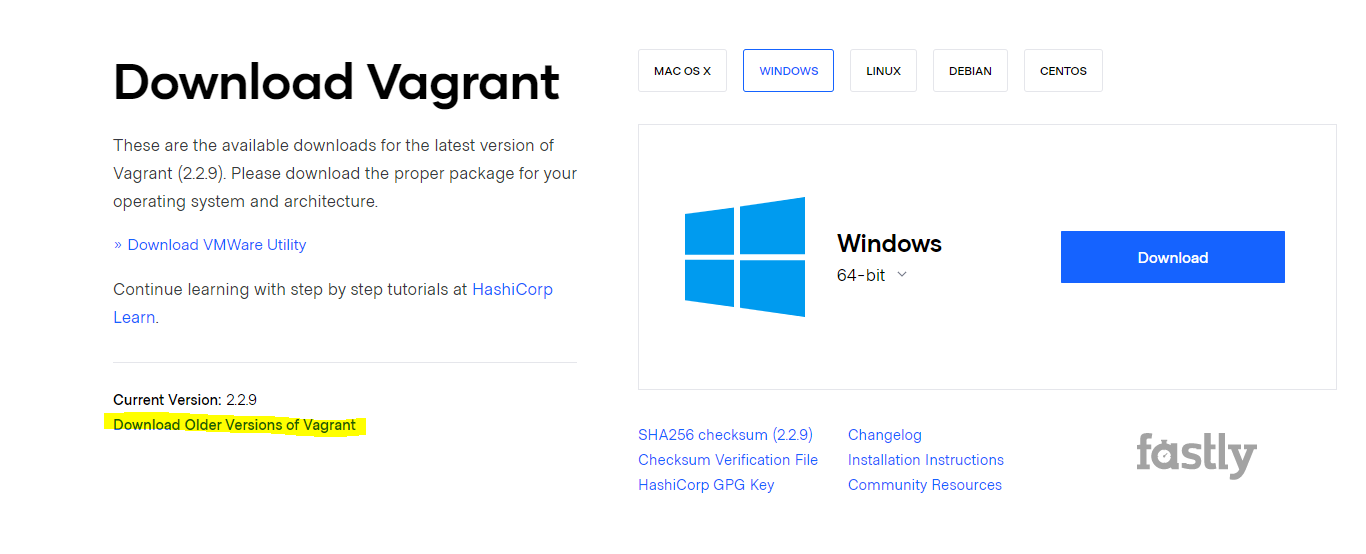Click the Windows platform title text

coord(889,243)
